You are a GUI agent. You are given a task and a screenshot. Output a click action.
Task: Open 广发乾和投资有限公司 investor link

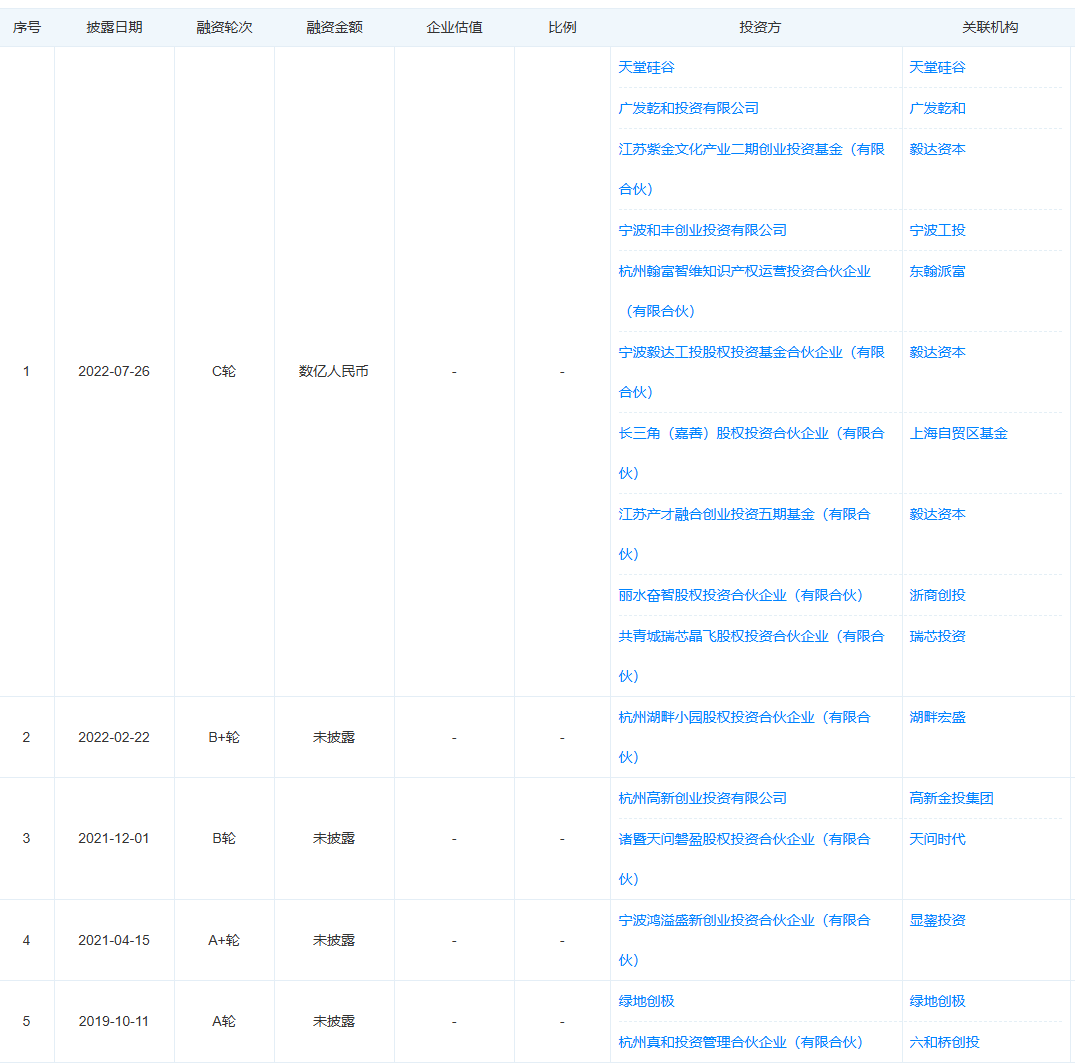click(x=688, y=108)
